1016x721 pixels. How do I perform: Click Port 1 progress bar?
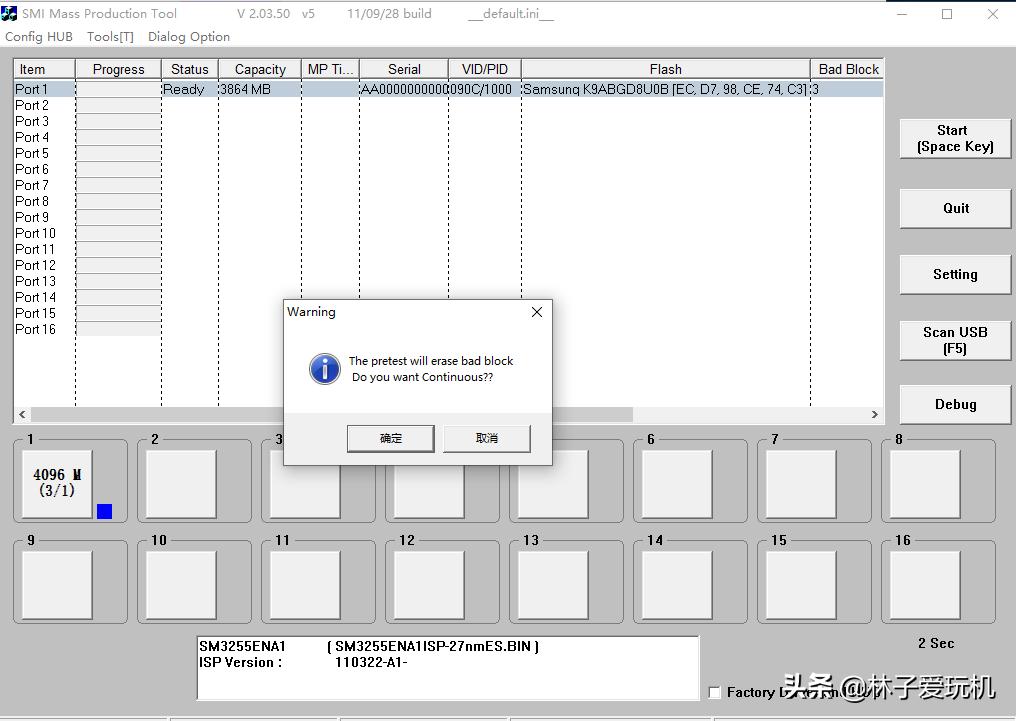pos(119,89)
